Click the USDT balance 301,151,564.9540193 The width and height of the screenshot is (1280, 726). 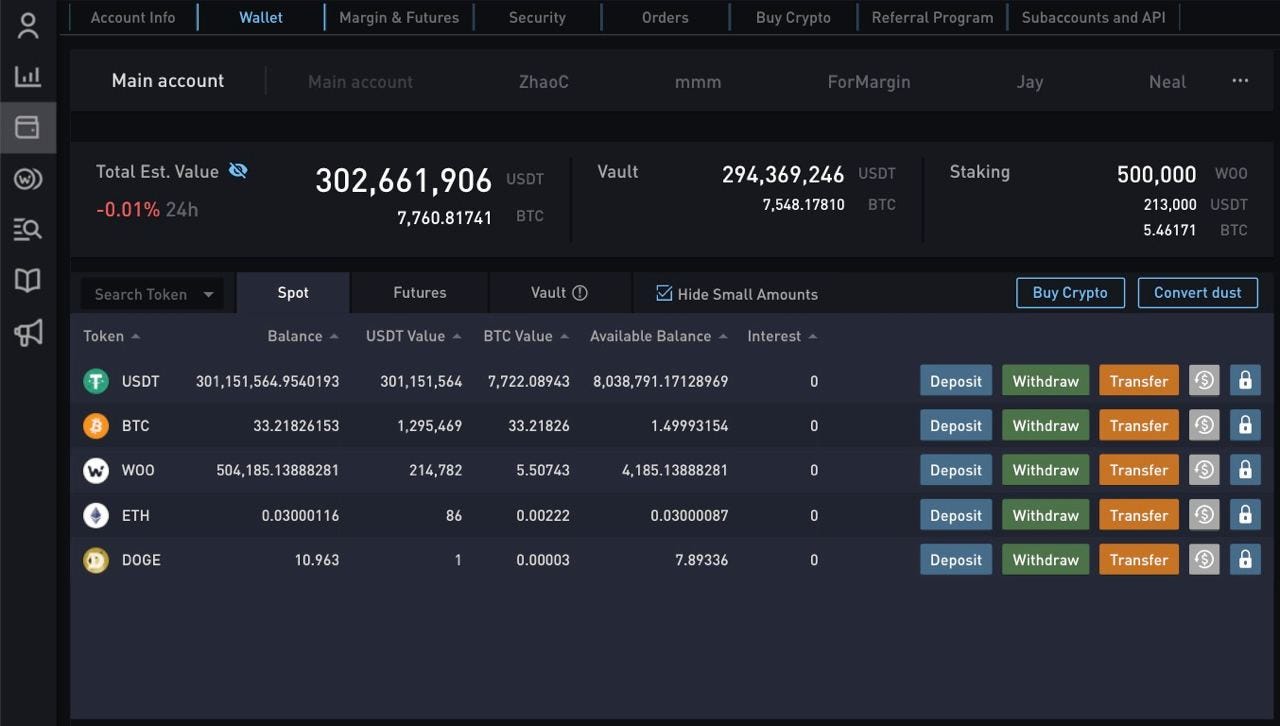[267, 381]
